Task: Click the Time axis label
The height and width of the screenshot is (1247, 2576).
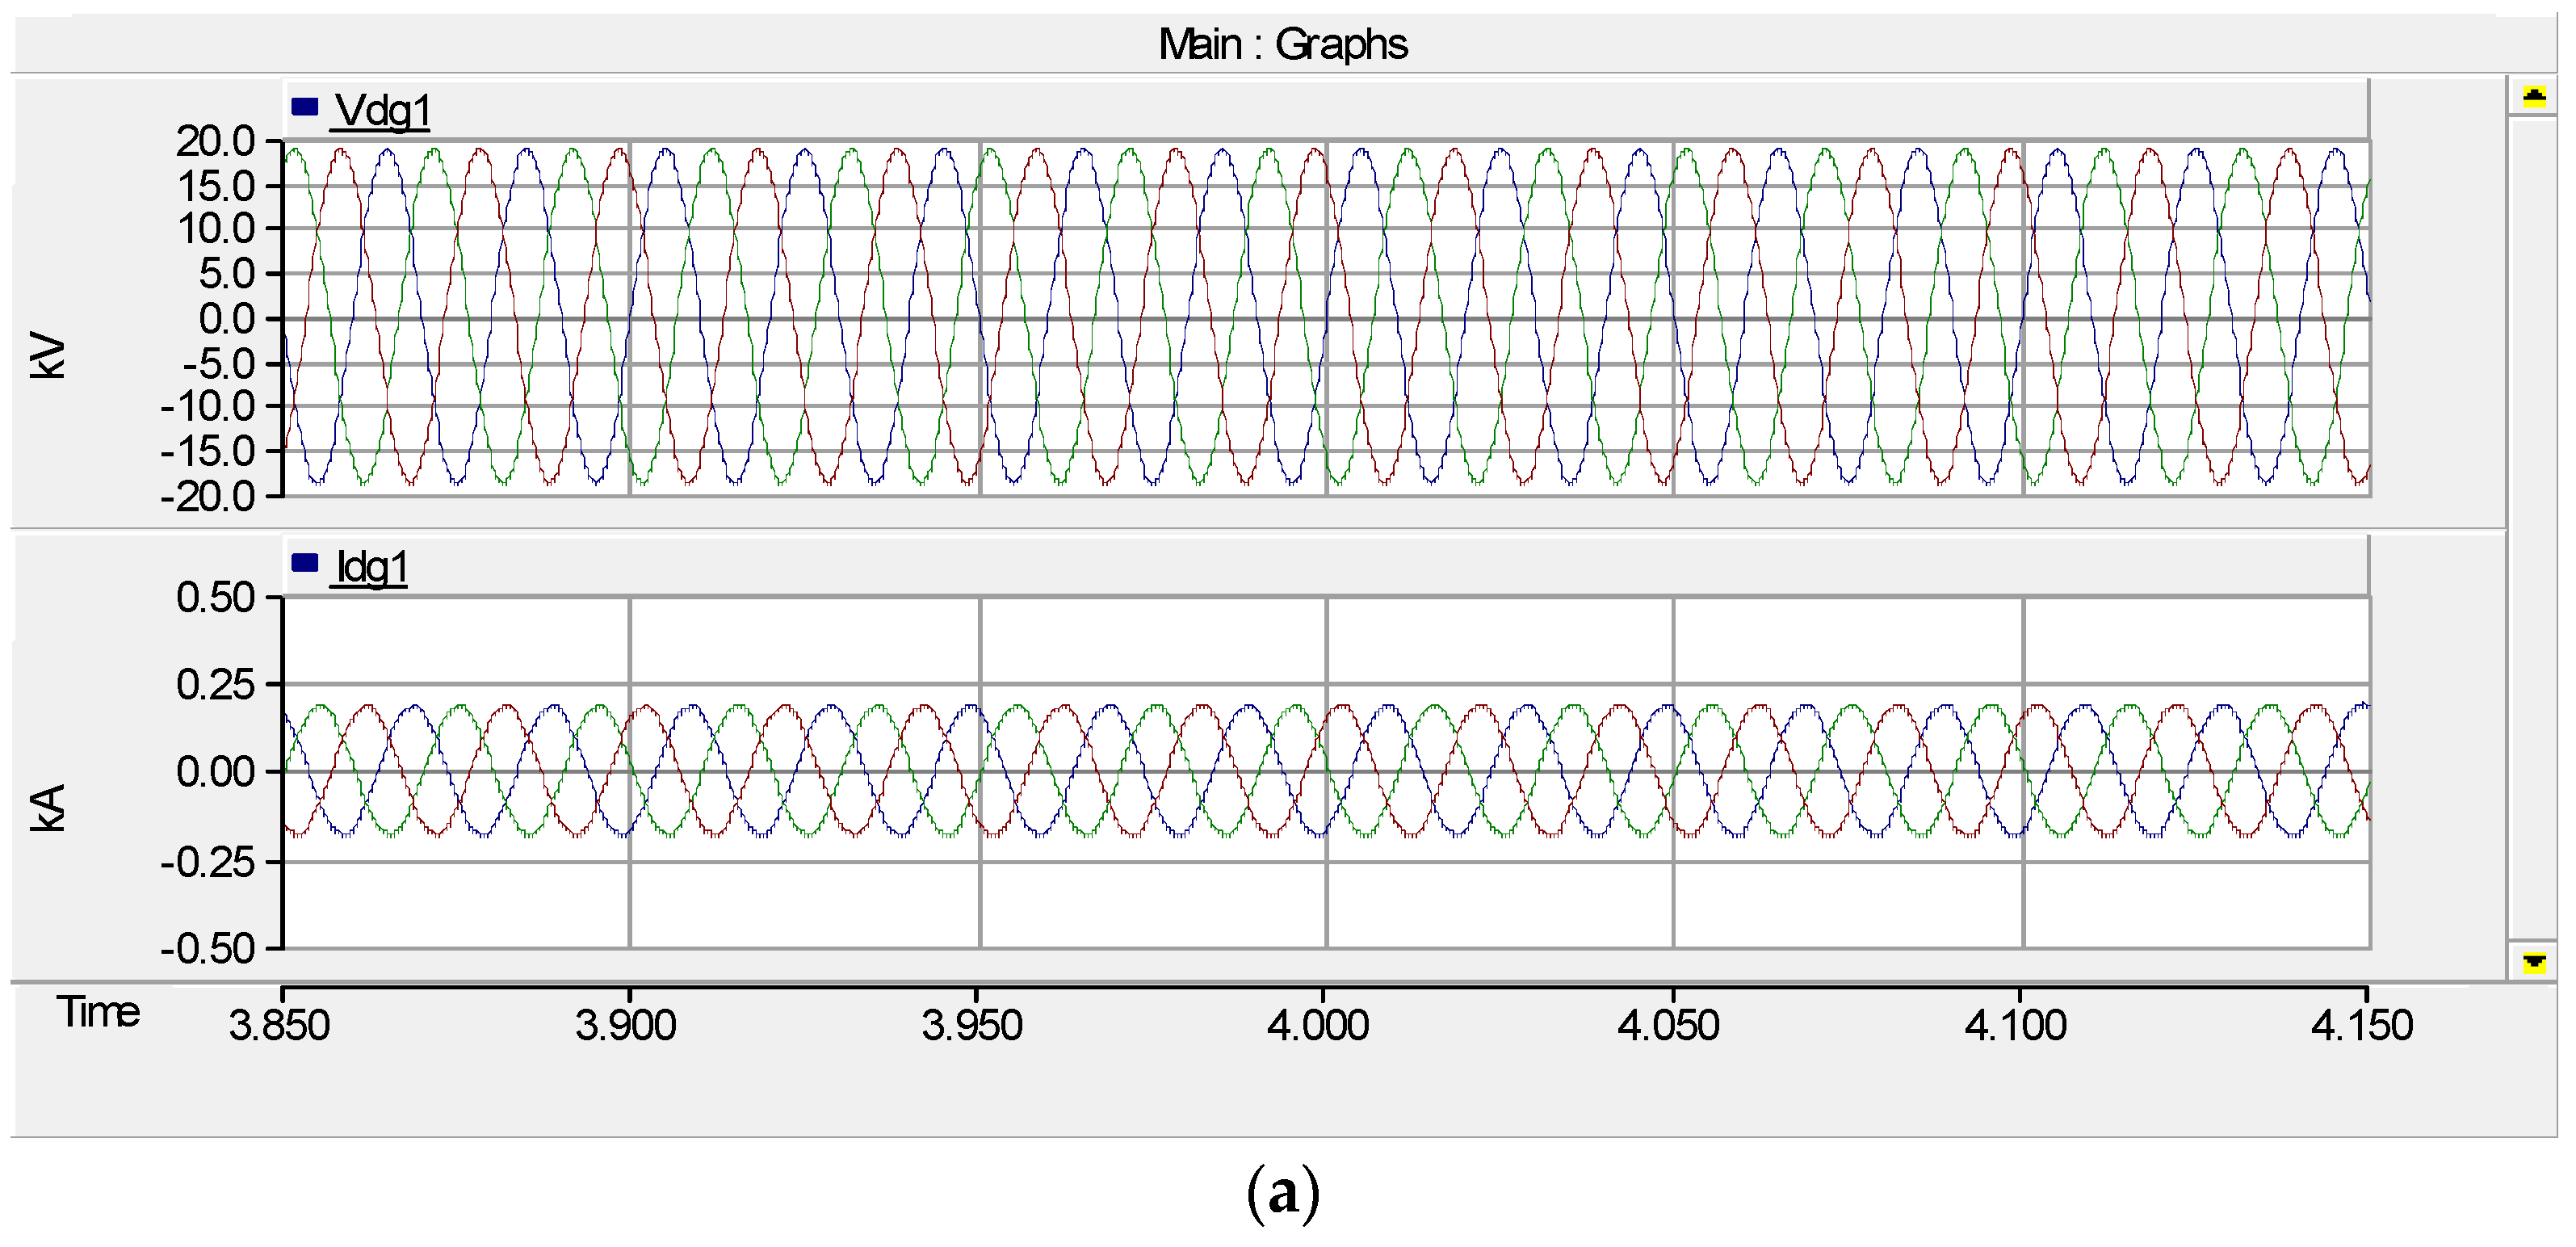Action: click(97, 1012)
